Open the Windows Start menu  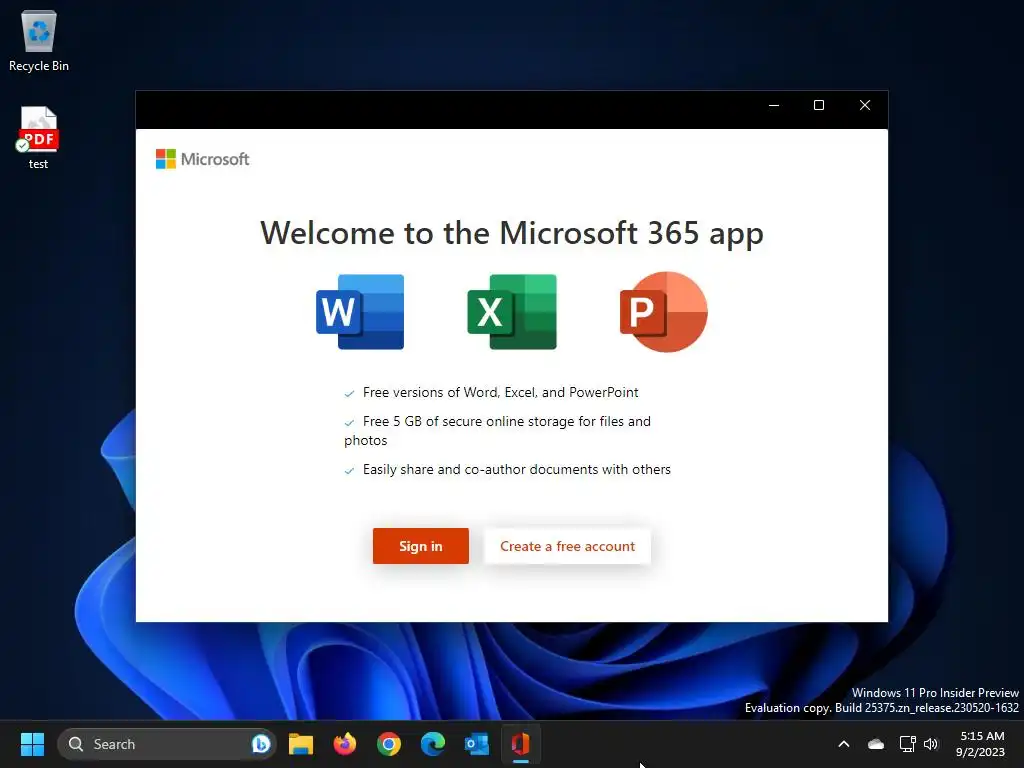(32, 744)
